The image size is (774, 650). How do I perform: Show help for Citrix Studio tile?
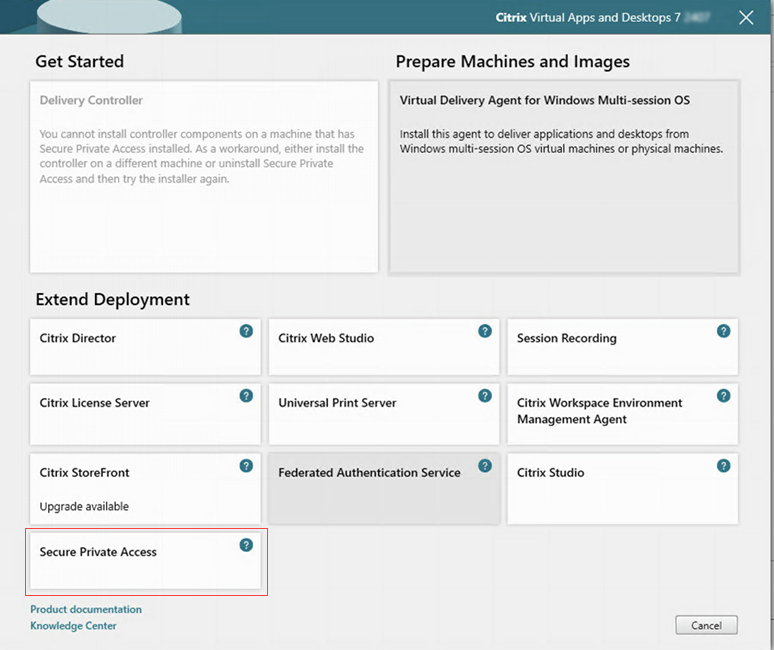(x=723, y=466)
